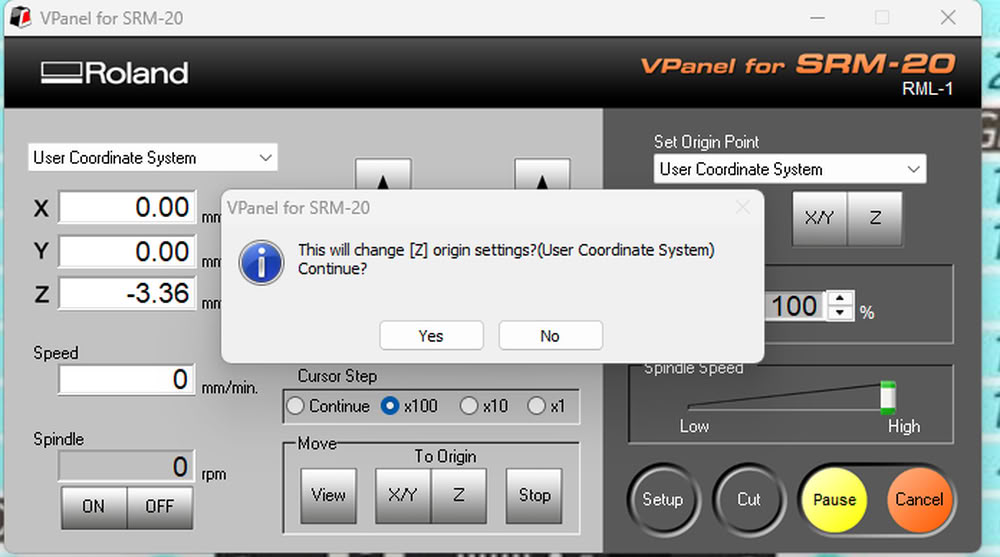Click the Speed mm/min value field
This screenshot has height=557, width=1000.
click(x=126, y=380)
